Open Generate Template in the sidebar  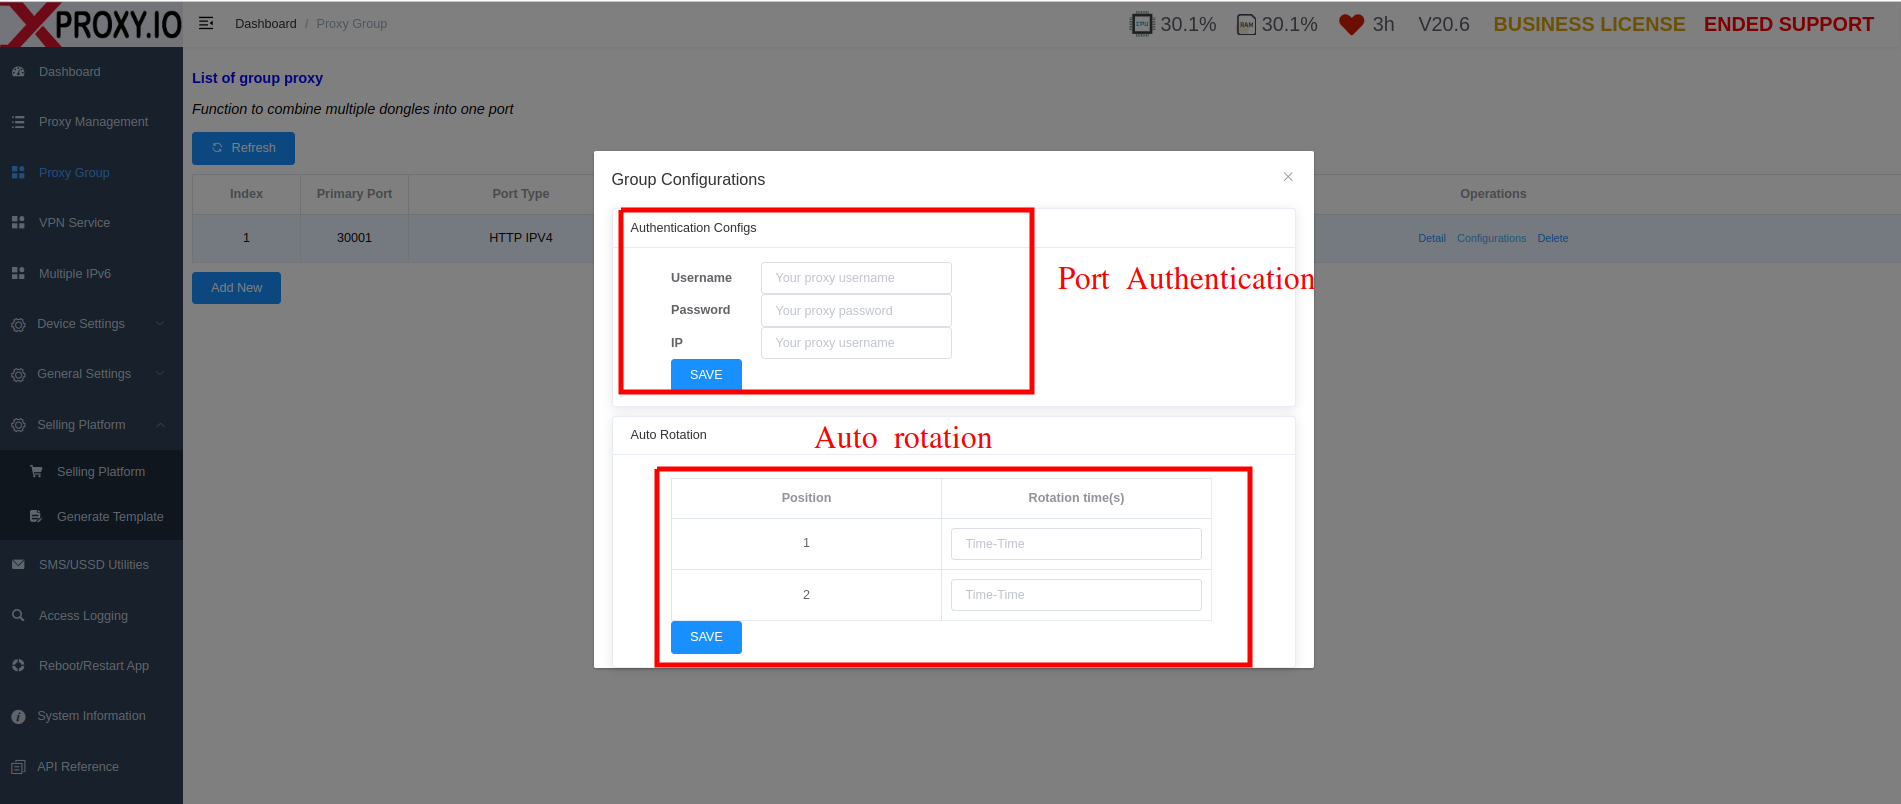coord(110,517)
